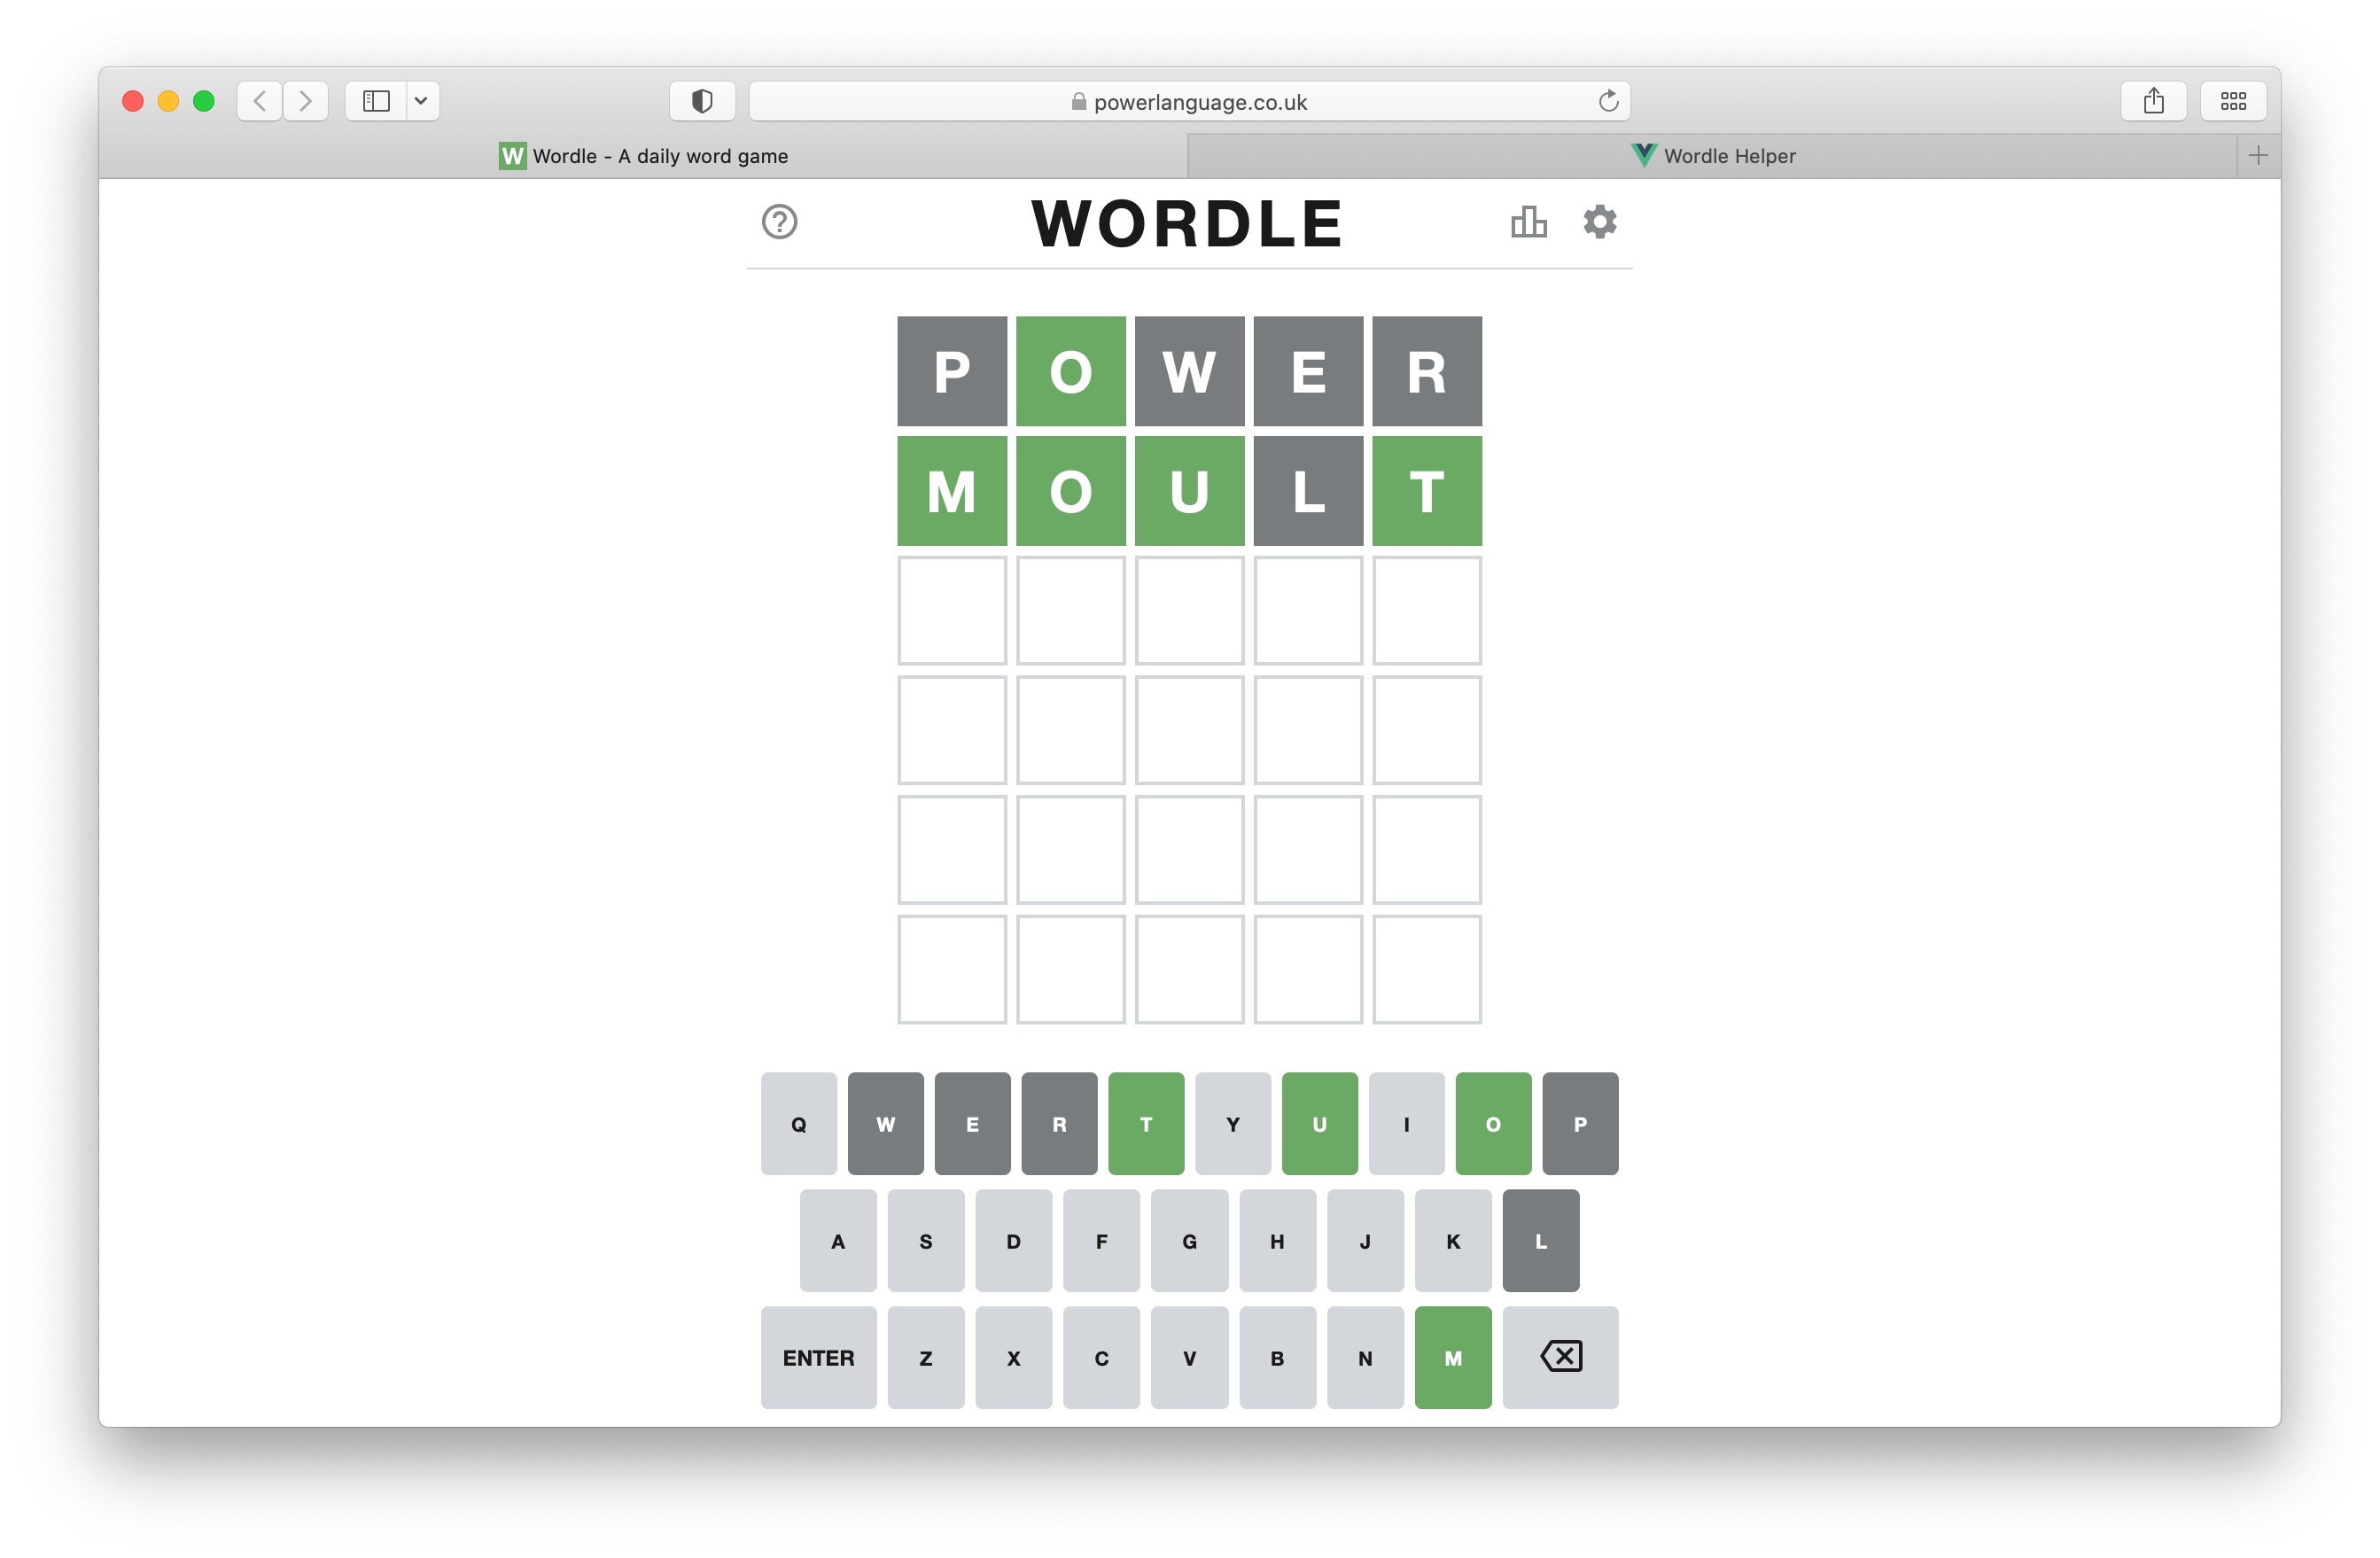2380x1558 pixels.
Task: Click the gray W tile in POWER row
Action: point(1189,371)
